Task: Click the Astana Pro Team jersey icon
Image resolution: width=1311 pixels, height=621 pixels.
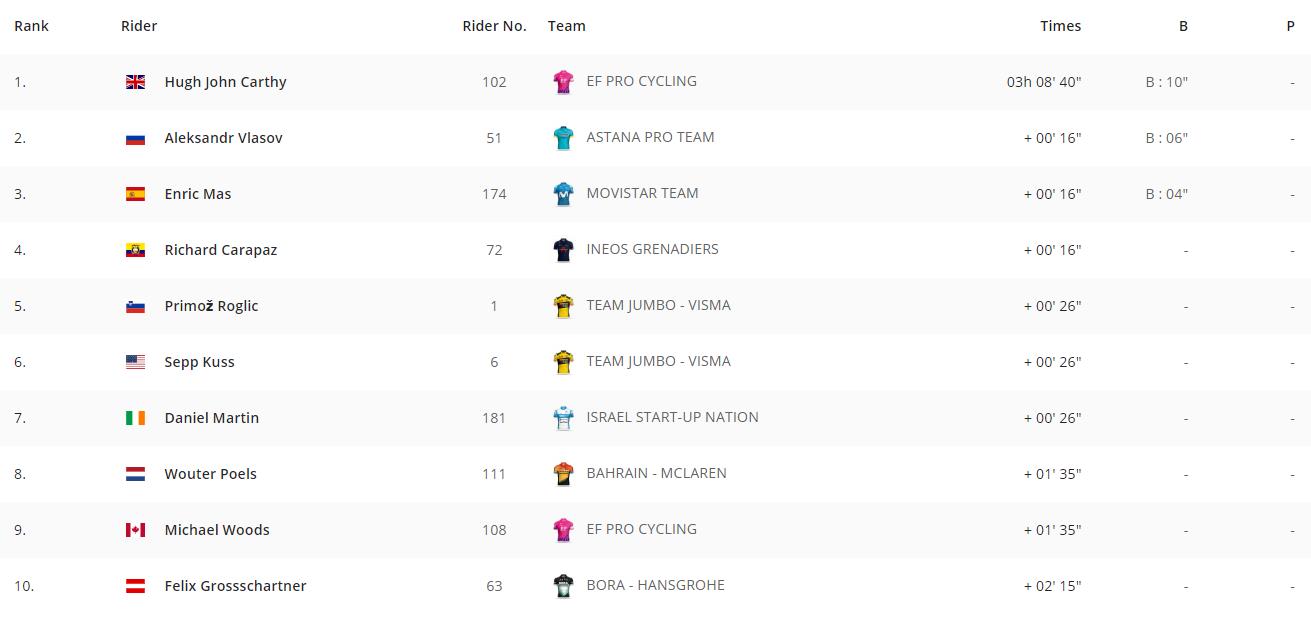Action: pos(563,138)
